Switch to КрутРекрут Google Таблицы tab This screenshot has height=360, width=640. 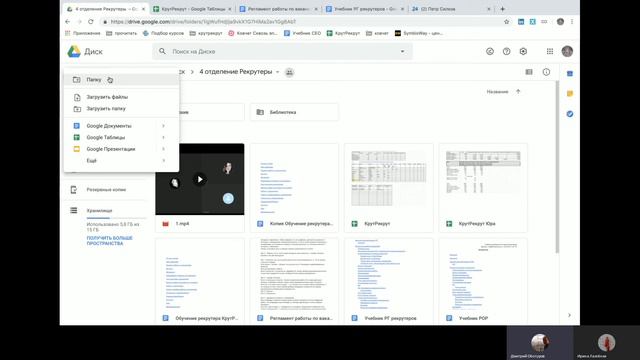point(192,9)
